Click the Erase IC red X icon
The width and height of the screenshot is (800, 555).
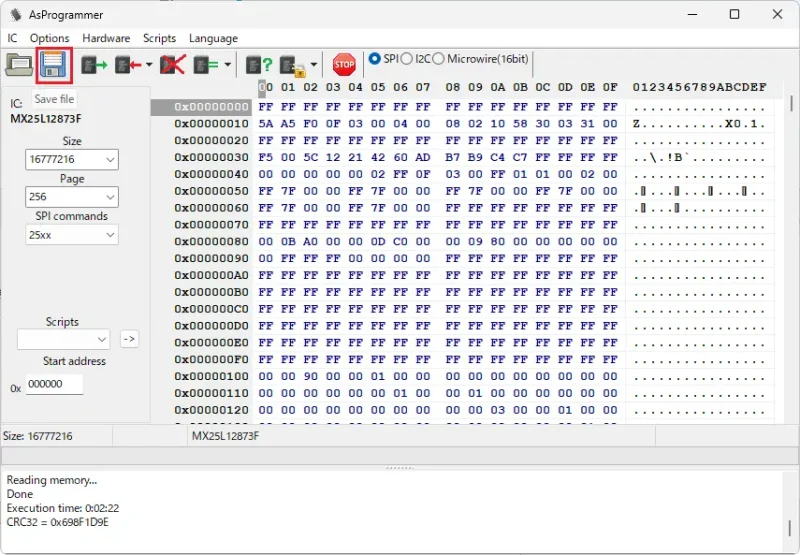point(174,65)
